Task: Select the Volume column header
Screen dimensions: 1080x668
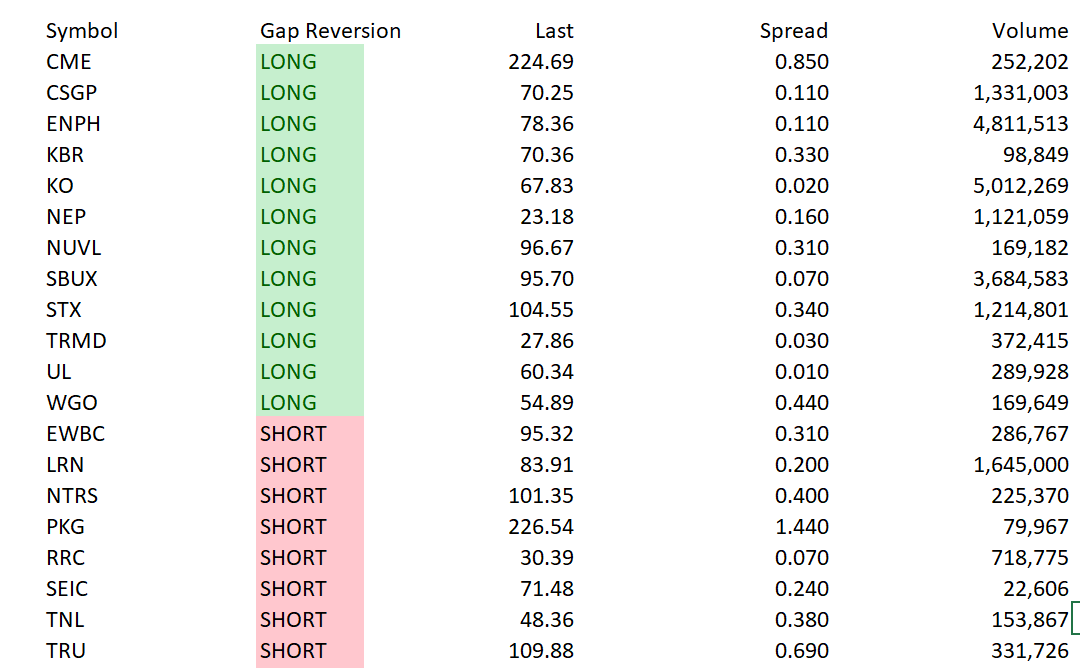Action: (x=1030, y=31)
